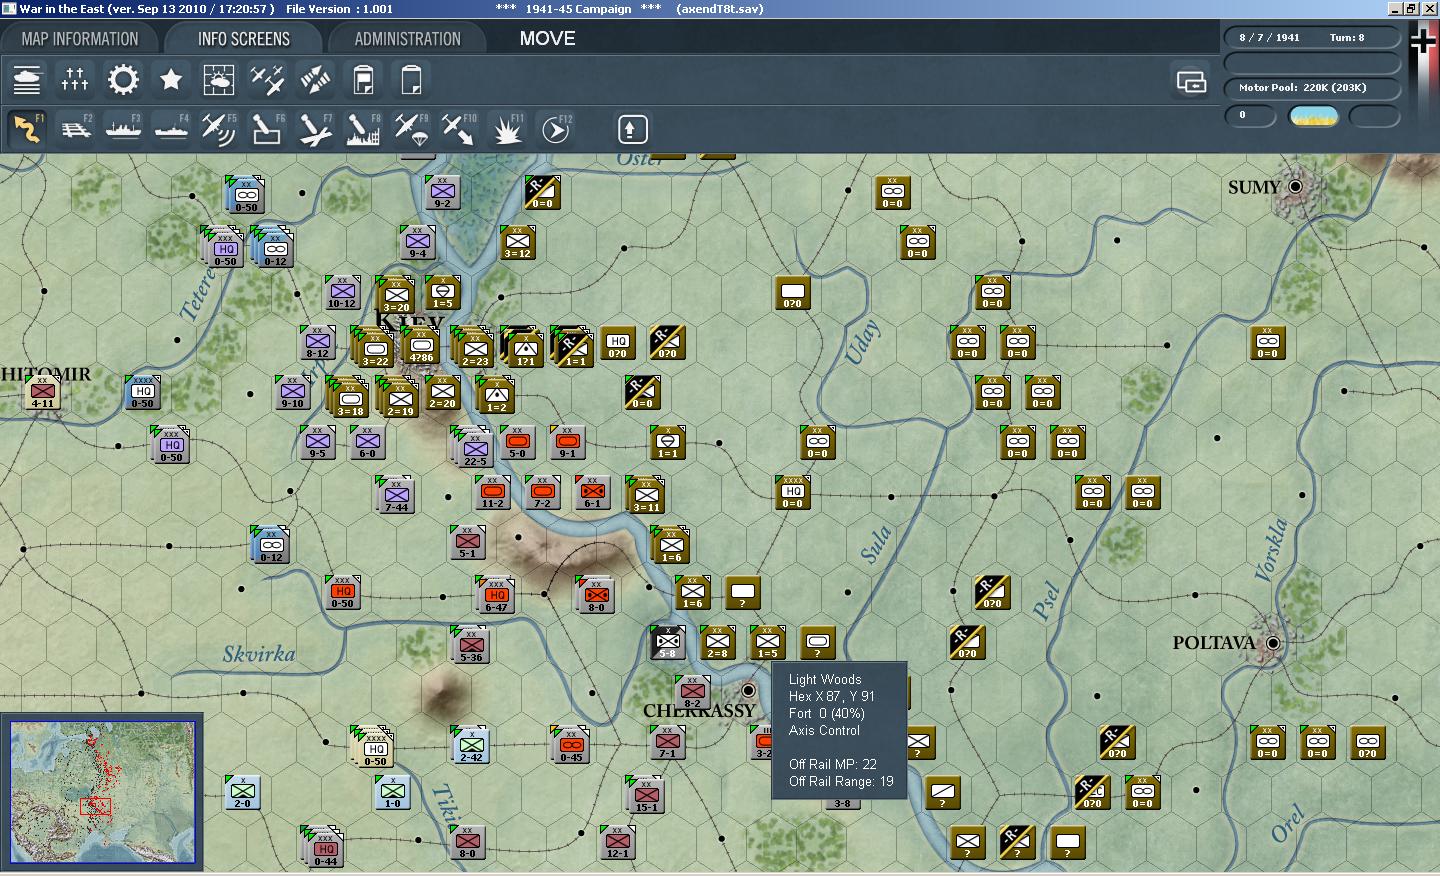Viewport: 1440px width, 876px height.
Task: Open the ADMINISTRATION tab
Action: point(408,39)
